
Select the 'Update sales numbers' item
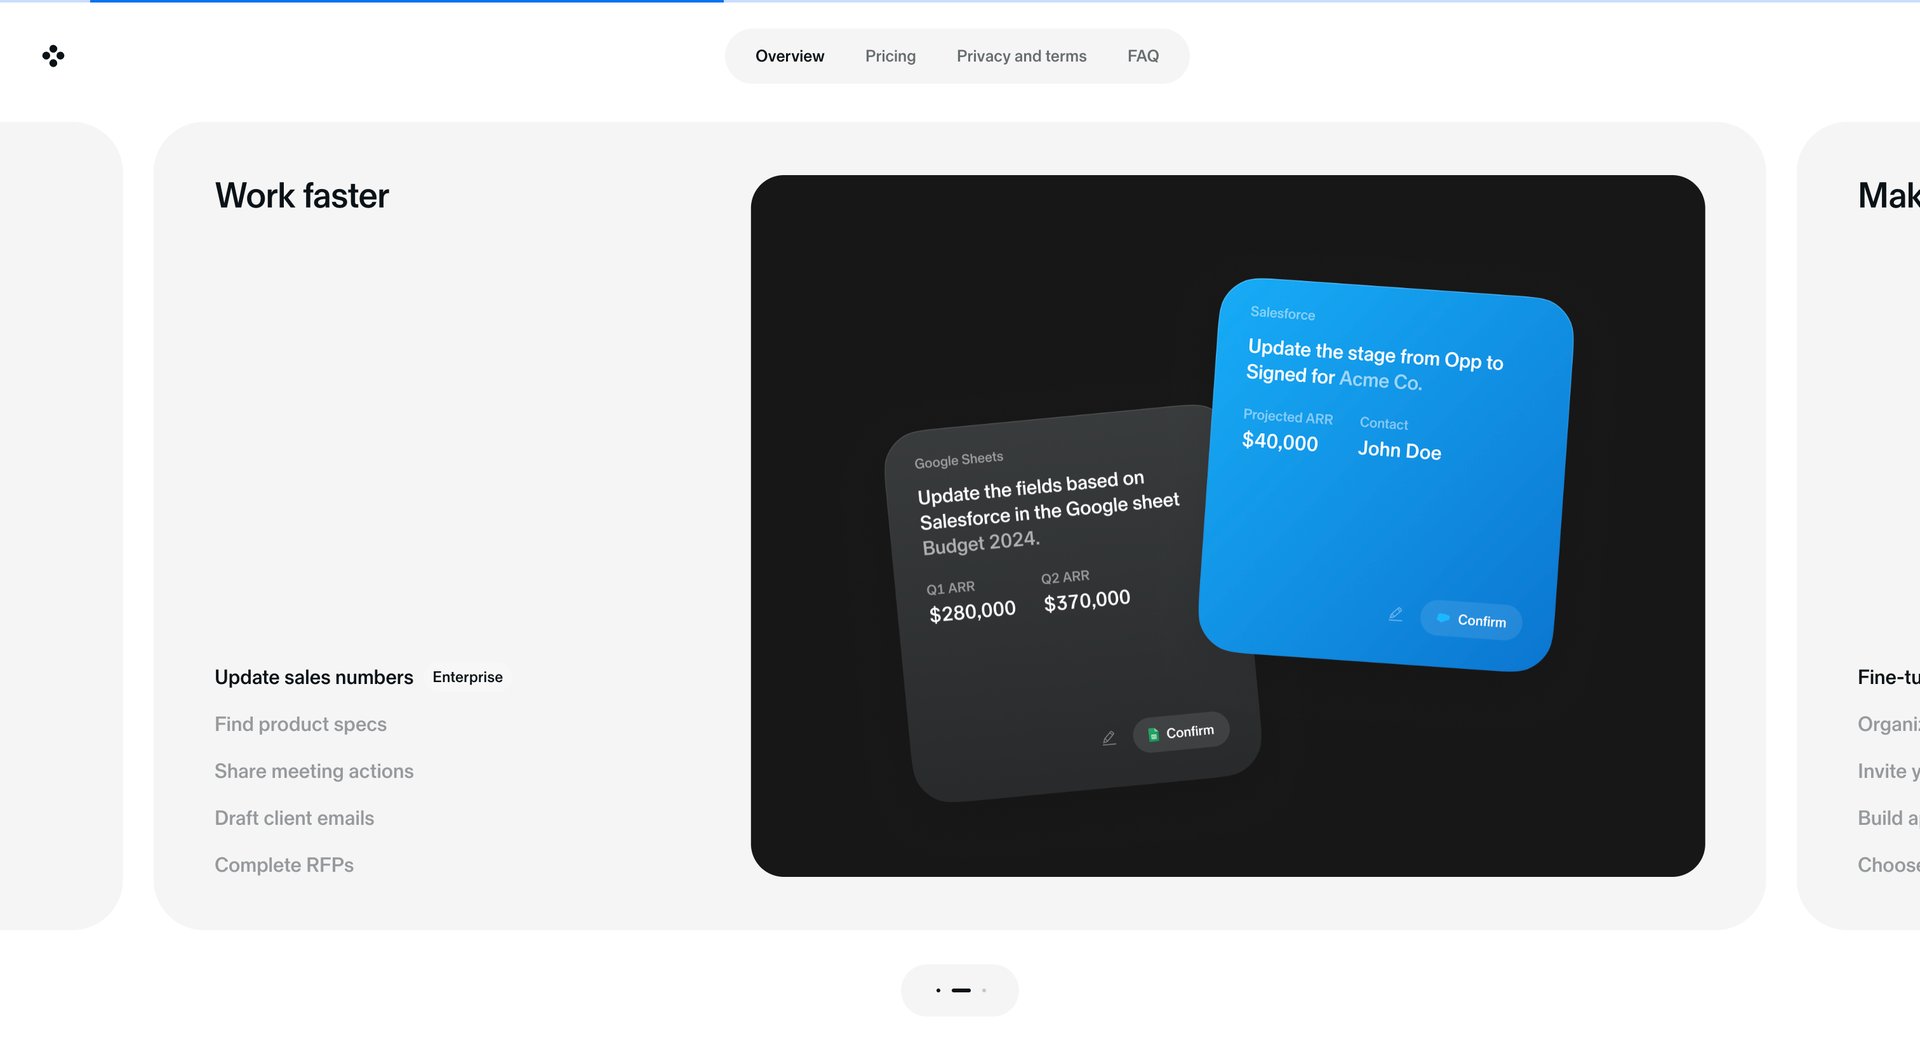tap(313, 677)
